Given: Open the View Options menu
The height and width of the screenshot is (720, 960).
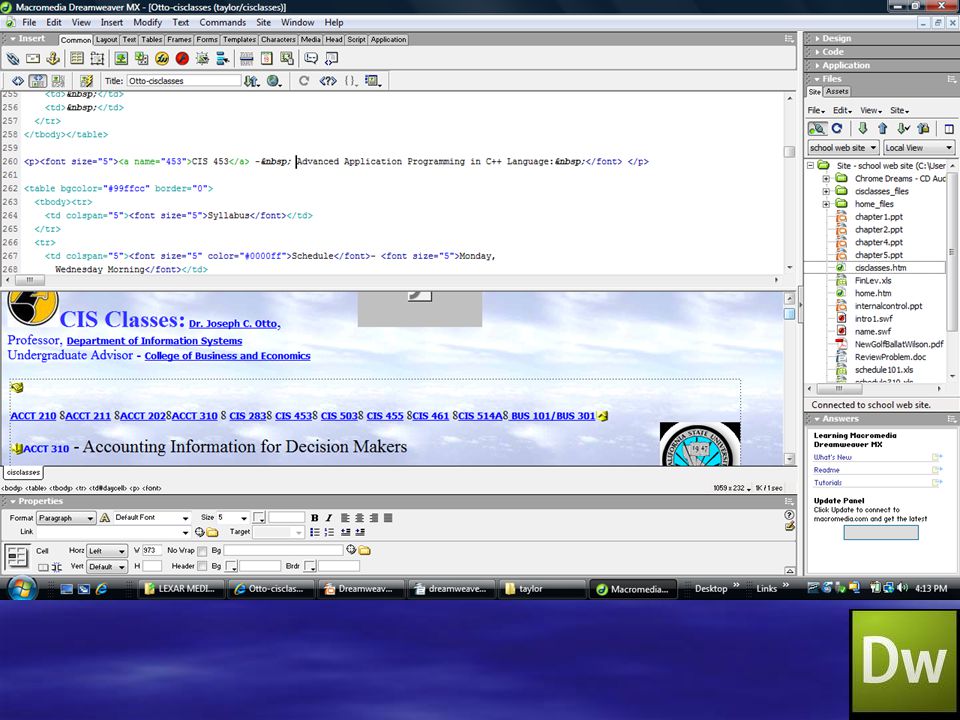Looking at the screenshot, I should click(x=373, y=81).
